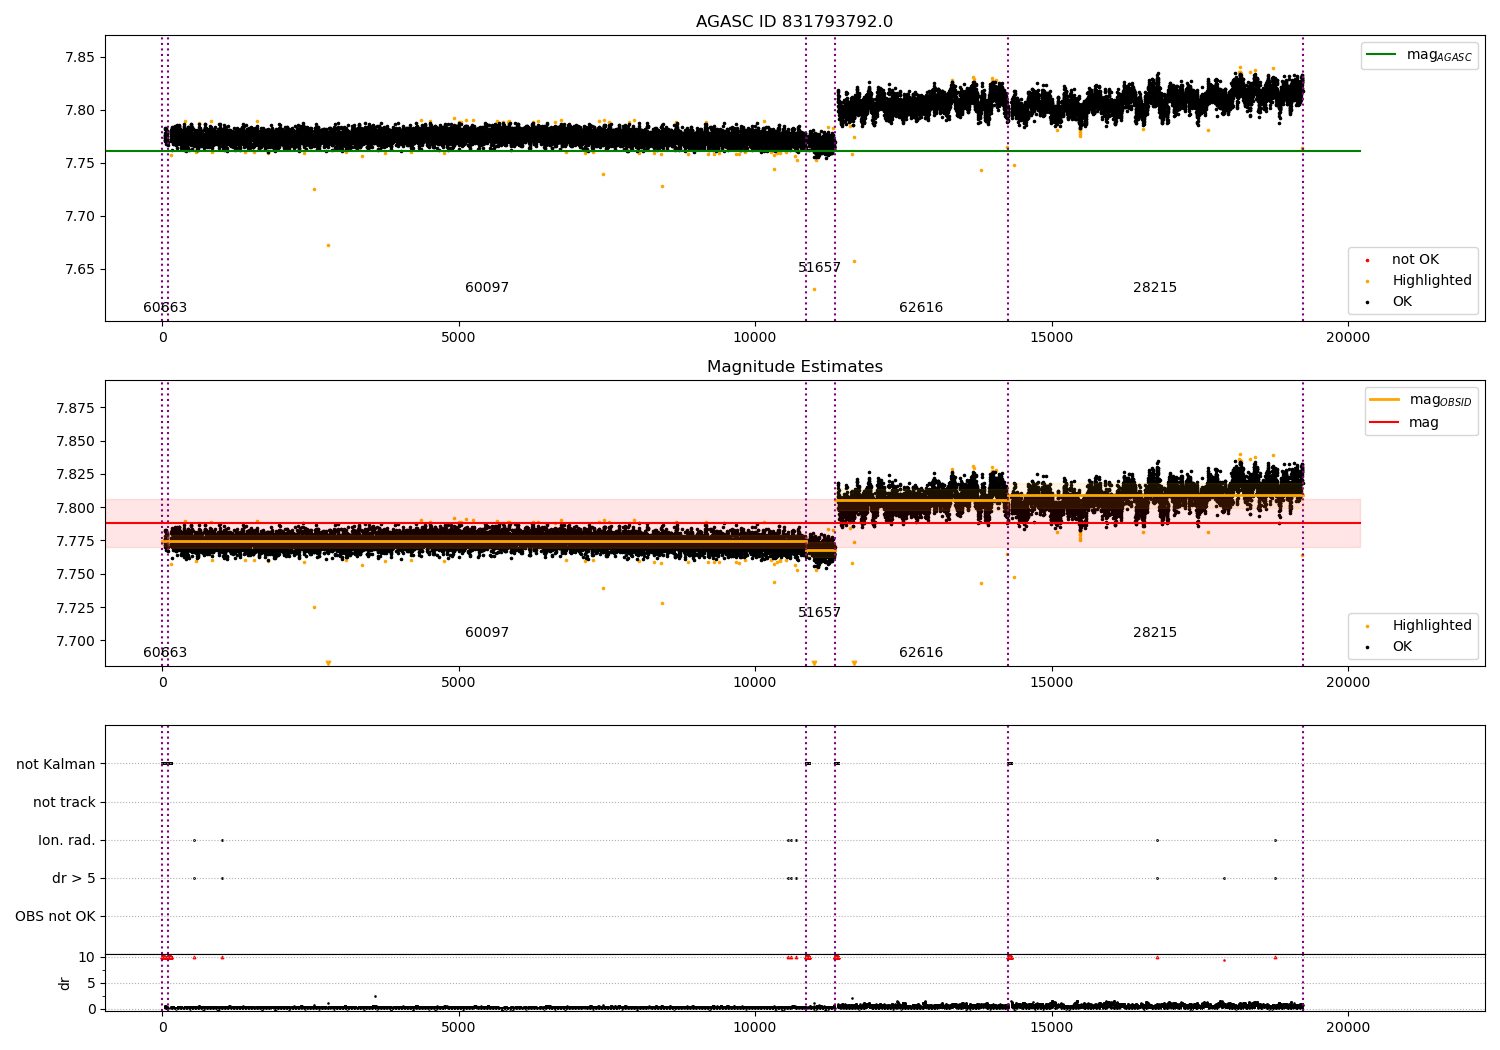Click orange Highlighted marker in middle plot legend

1367,626
